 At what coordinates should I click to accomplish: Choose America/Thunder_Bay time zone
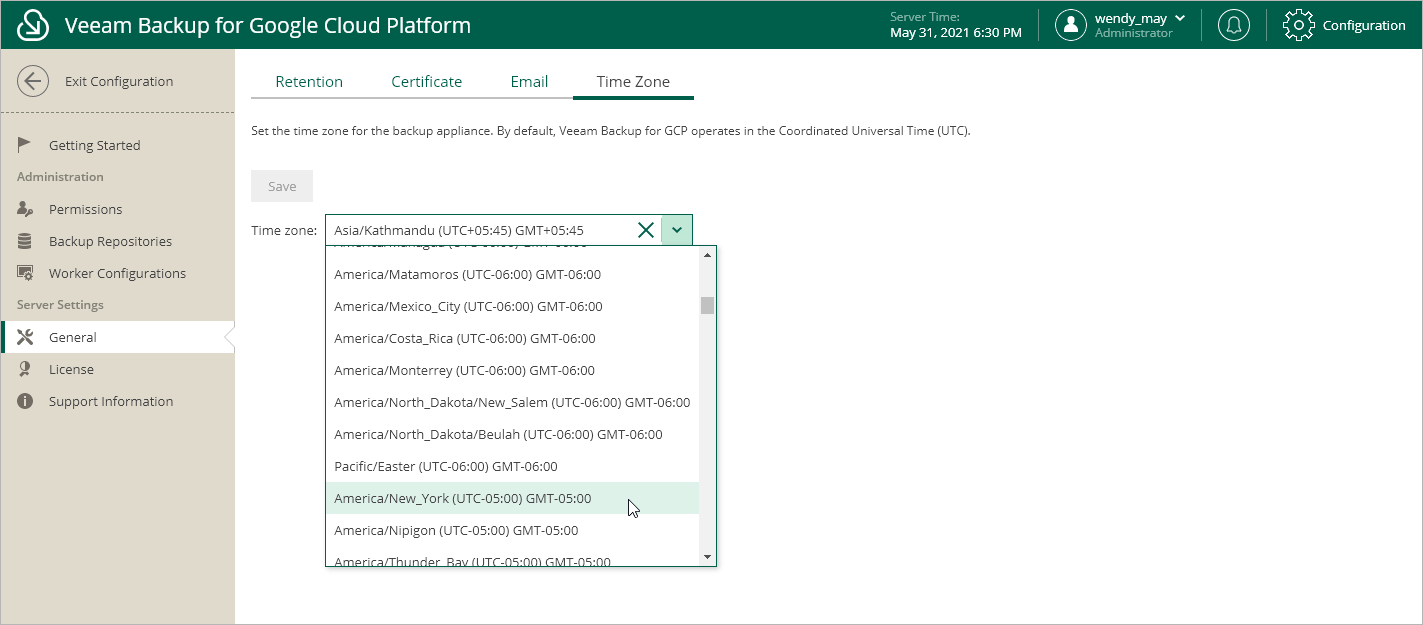coord(512,558)
